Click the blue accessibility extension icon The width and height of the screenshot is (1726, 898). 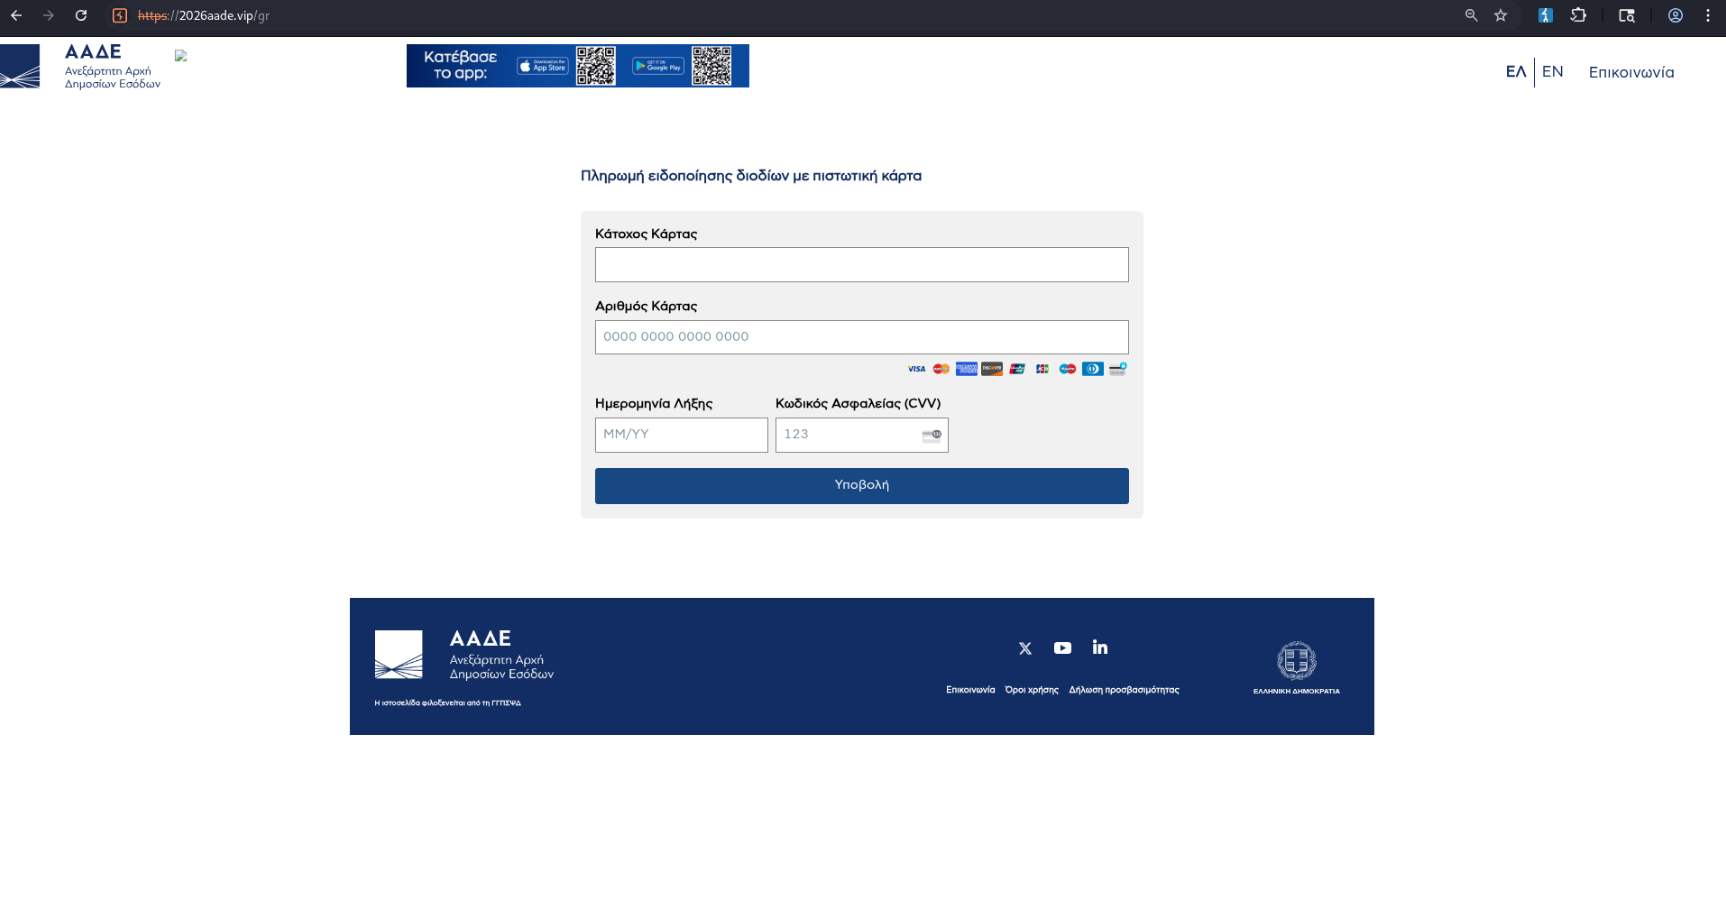[x=1545, y=15]
